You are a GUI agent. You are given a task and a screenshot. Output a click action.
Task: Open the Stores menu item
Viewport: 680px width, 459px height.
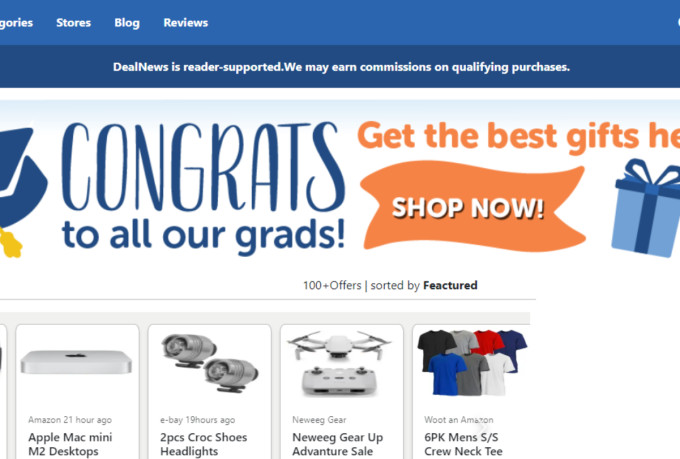(x=73, y=23)
